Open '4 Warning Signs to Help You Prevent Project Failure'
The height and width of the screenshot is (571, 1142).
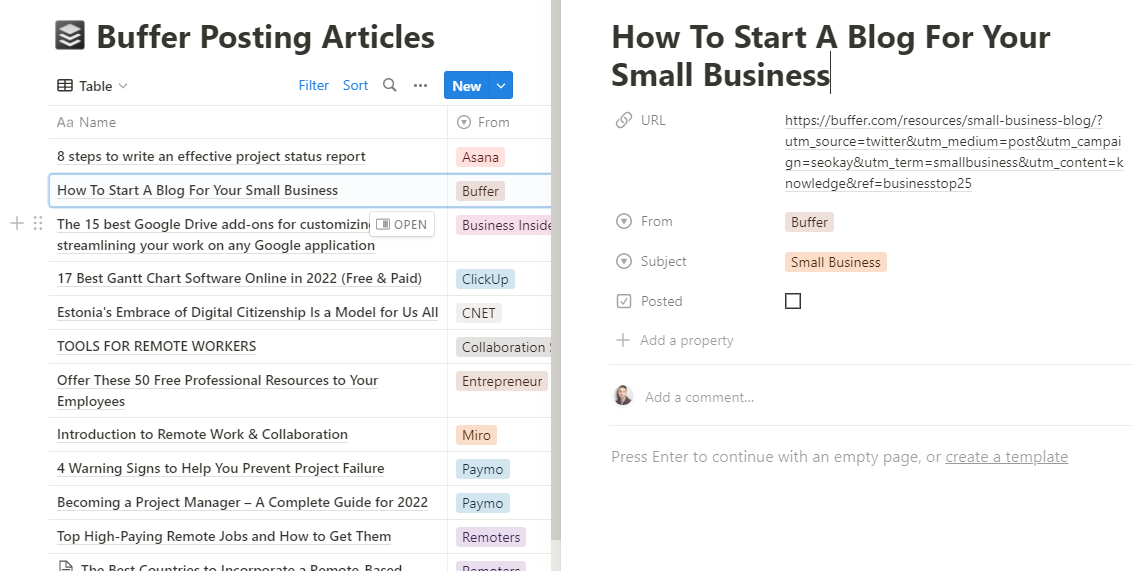point(221,468)
